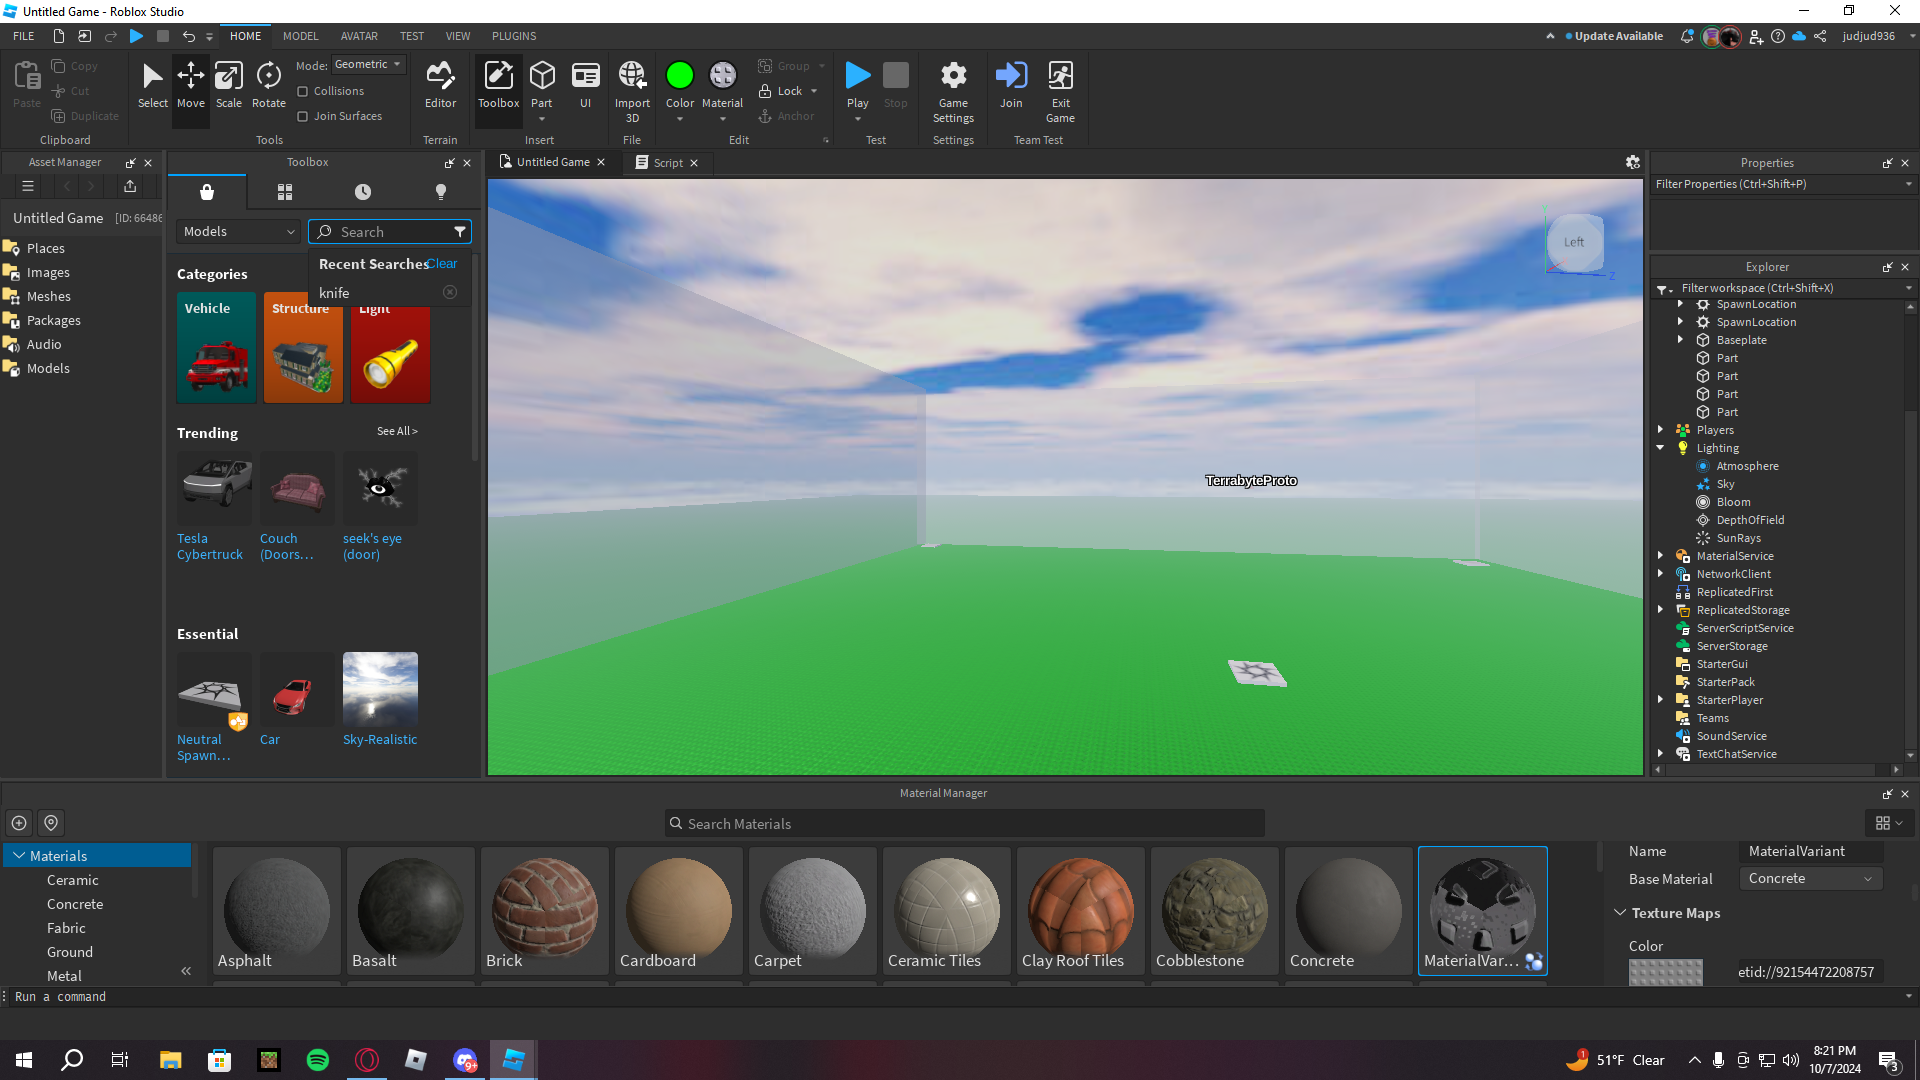The width and height of the screenshot is (1920, 1080).
Task: Click See All trending link
Action: 397,431
